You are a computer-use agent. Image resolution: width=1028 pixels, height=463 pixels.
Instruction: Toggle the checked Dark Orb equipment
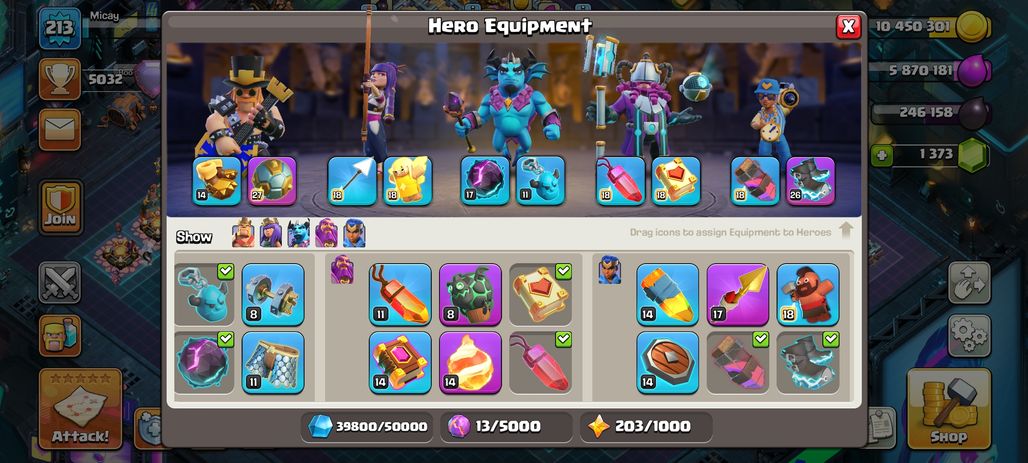tap(204, 363)
